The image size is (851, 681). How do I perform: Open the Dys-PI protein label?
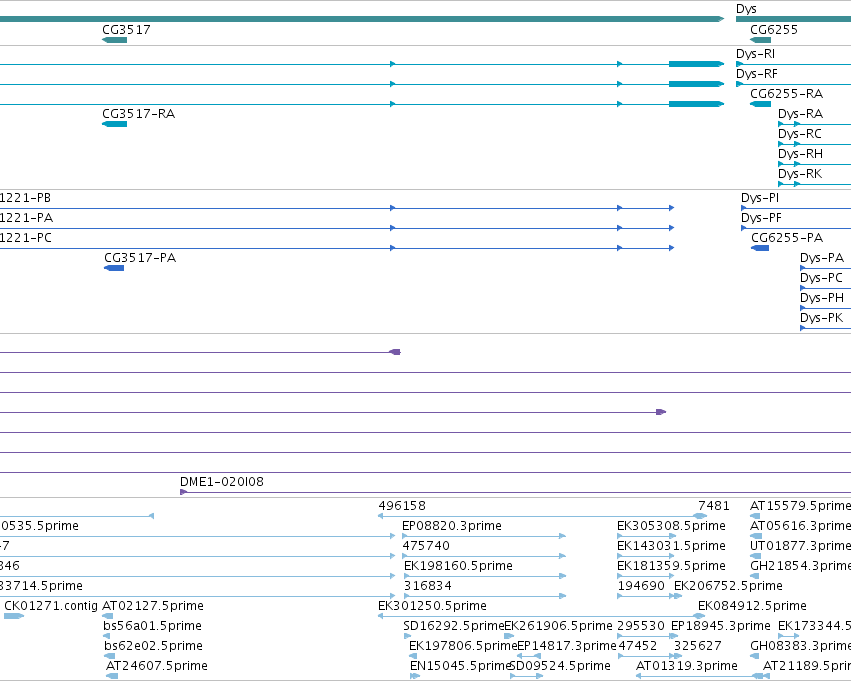(x=760, y=198)
